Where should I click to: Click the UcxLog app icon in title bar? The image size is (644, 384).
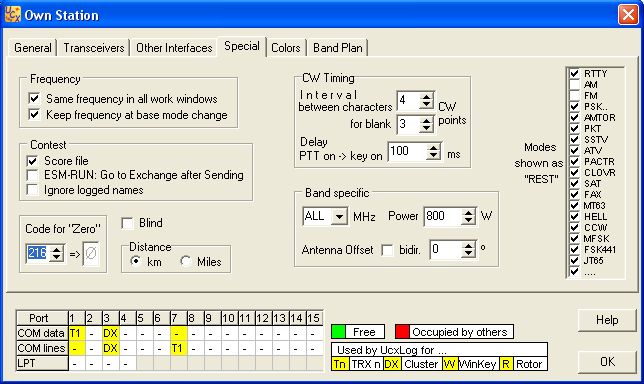tap(12, 15)
